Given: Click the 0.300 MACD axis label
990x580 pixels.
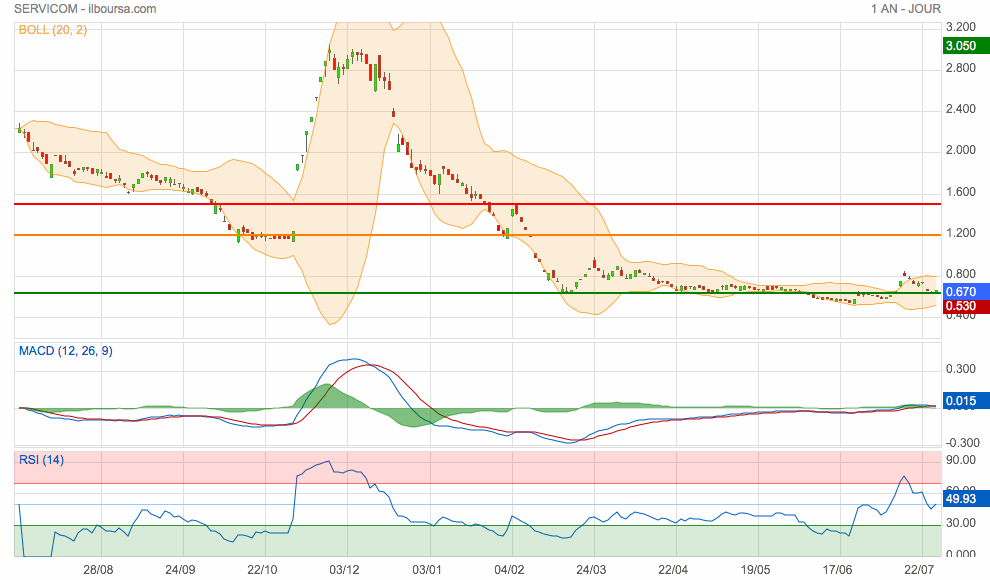Looking at the screenshot, I should 960,369.
